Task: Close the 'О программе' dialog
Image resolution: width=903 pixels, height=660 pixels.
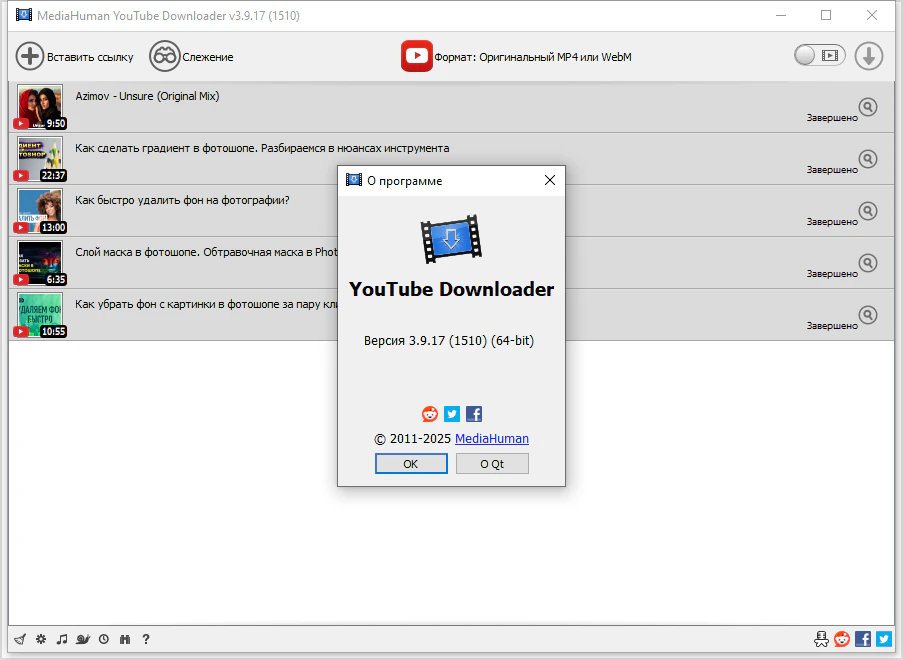Action: pyautogui.click(x=550, y=180)
